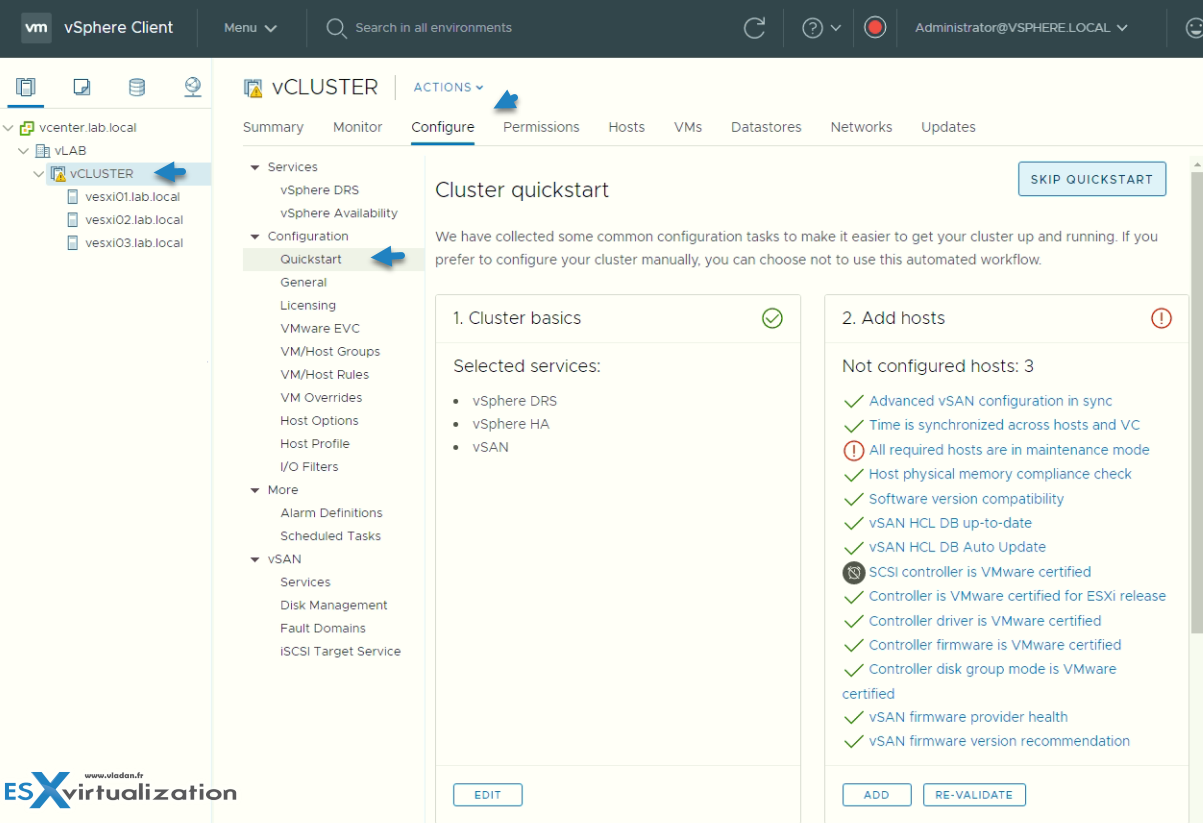The width and height of the screenshot is (1203, 823).
Task: Open Alarm Definitions
Action: click(x=331, y=513)
